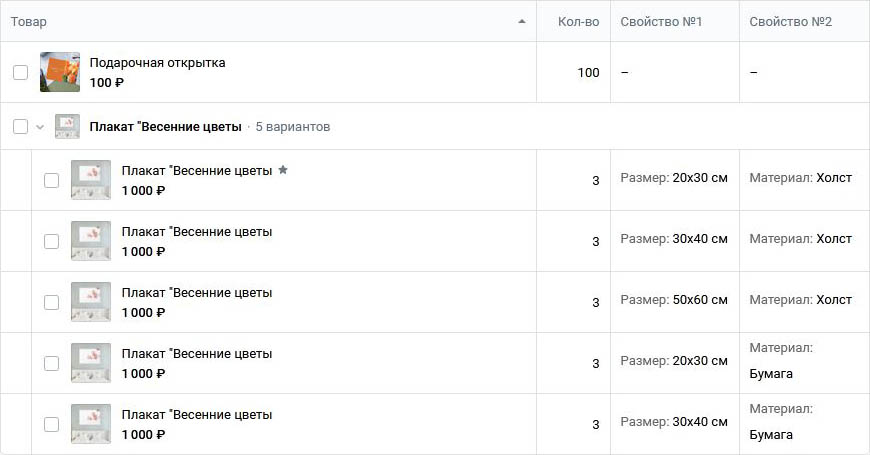Screen dimensions: 870x455
Task: Click the Размер: 50x60 см cell
Action: (674, 300)
